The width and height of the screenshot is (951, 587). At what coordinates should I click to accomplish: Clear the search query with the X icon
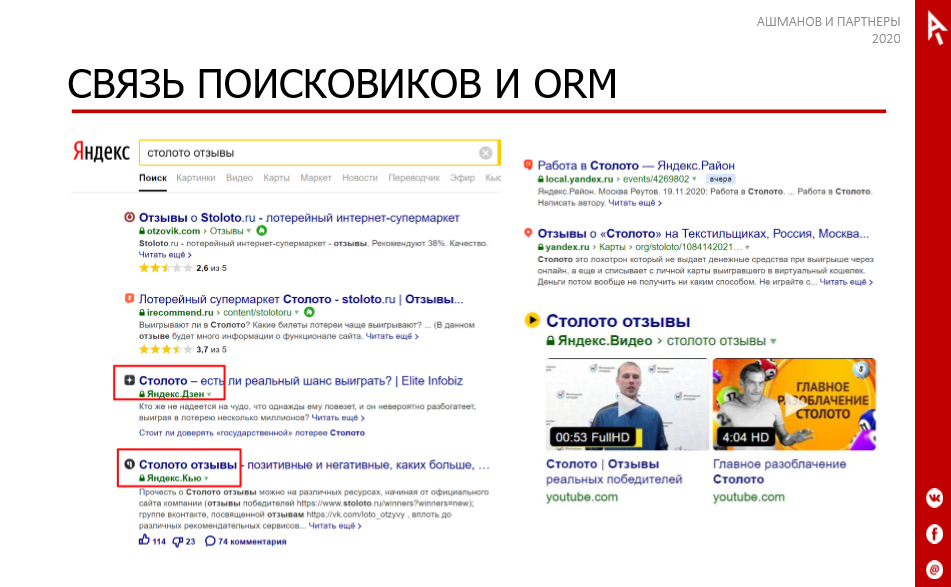pyautogui.click(x=485, y=153)
